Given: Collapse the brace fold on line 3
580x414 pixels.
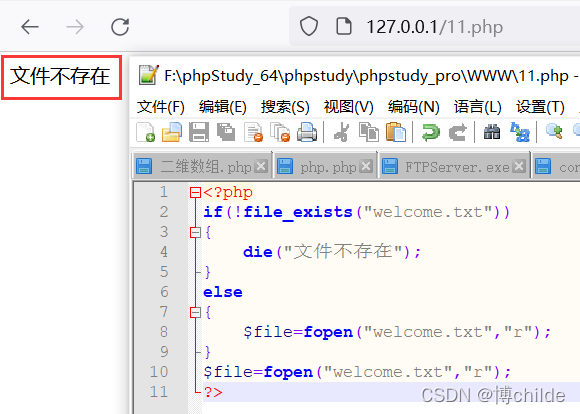Looking at the screenshot, I should coord(195,232).
